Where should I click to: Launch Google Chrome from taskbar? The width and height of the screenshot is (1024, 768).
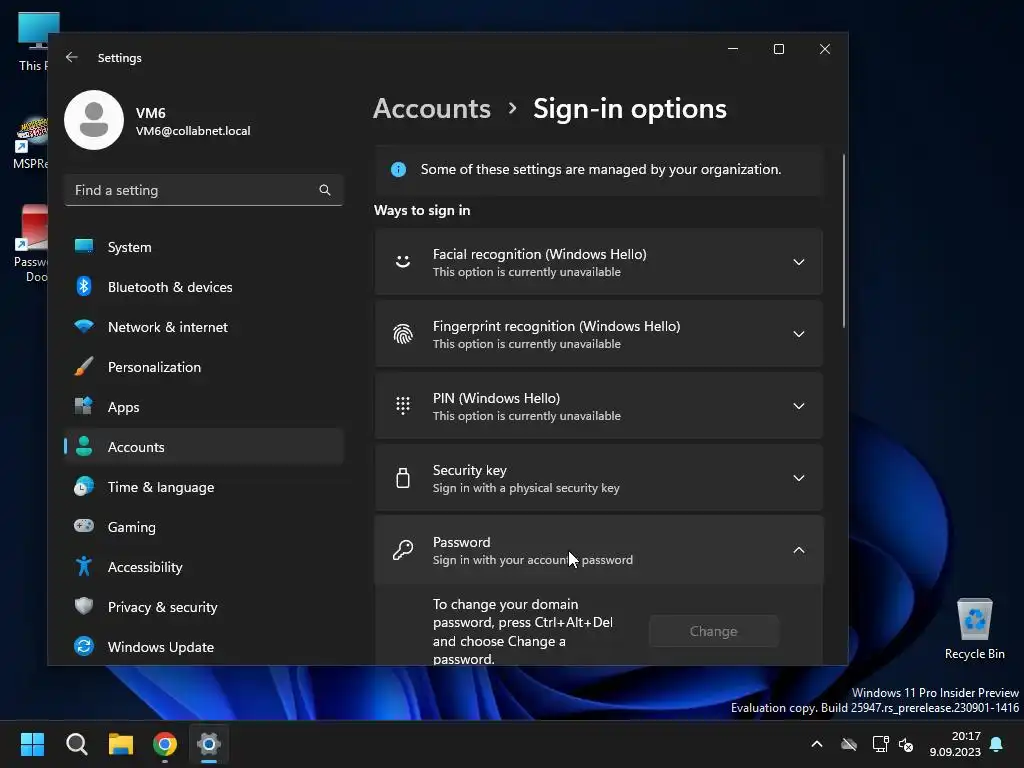click(165, 744)
